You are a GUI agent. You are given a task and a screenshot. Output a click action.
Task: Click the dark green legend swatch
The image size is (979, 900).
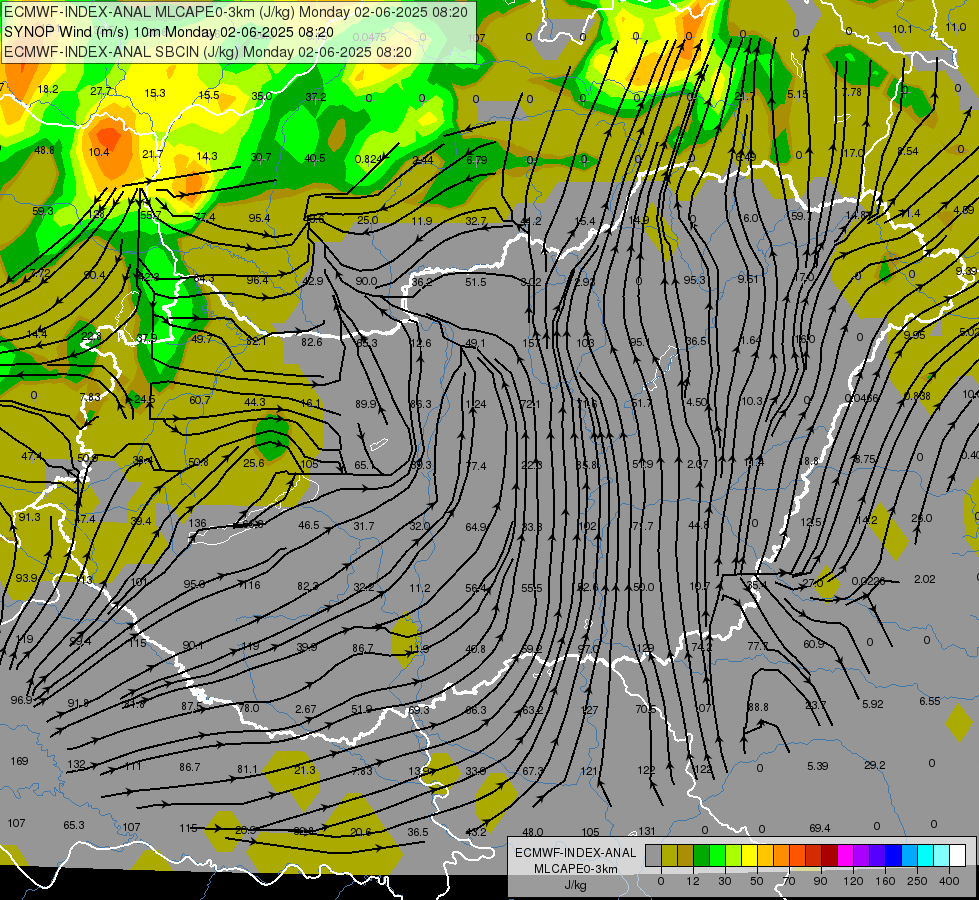click(x=702, y=855)
